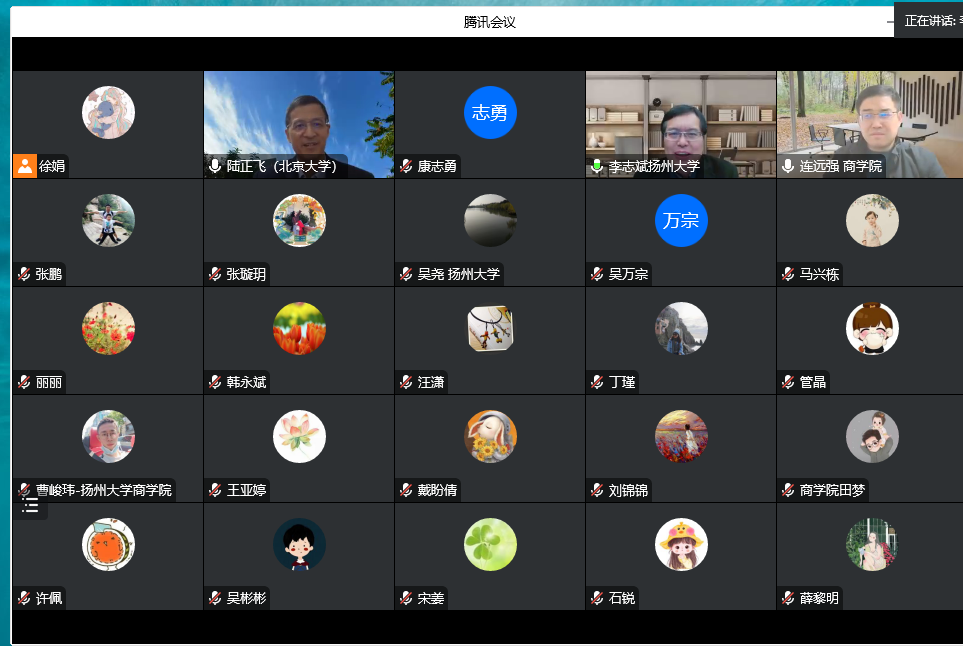Click muted microphone icon for 薛黎明
Viewport: 963px width, 646px height.
pyautogui.click(x=788, y=598)
